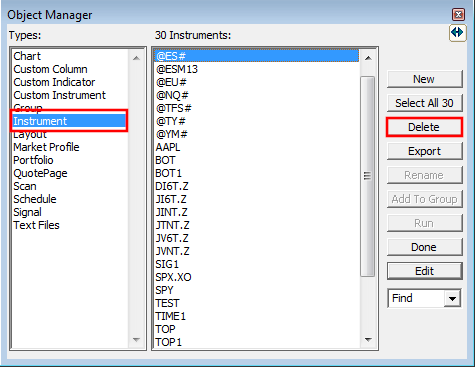
Task: Select the @ES# instrument
Action: (x=256, y=56)
